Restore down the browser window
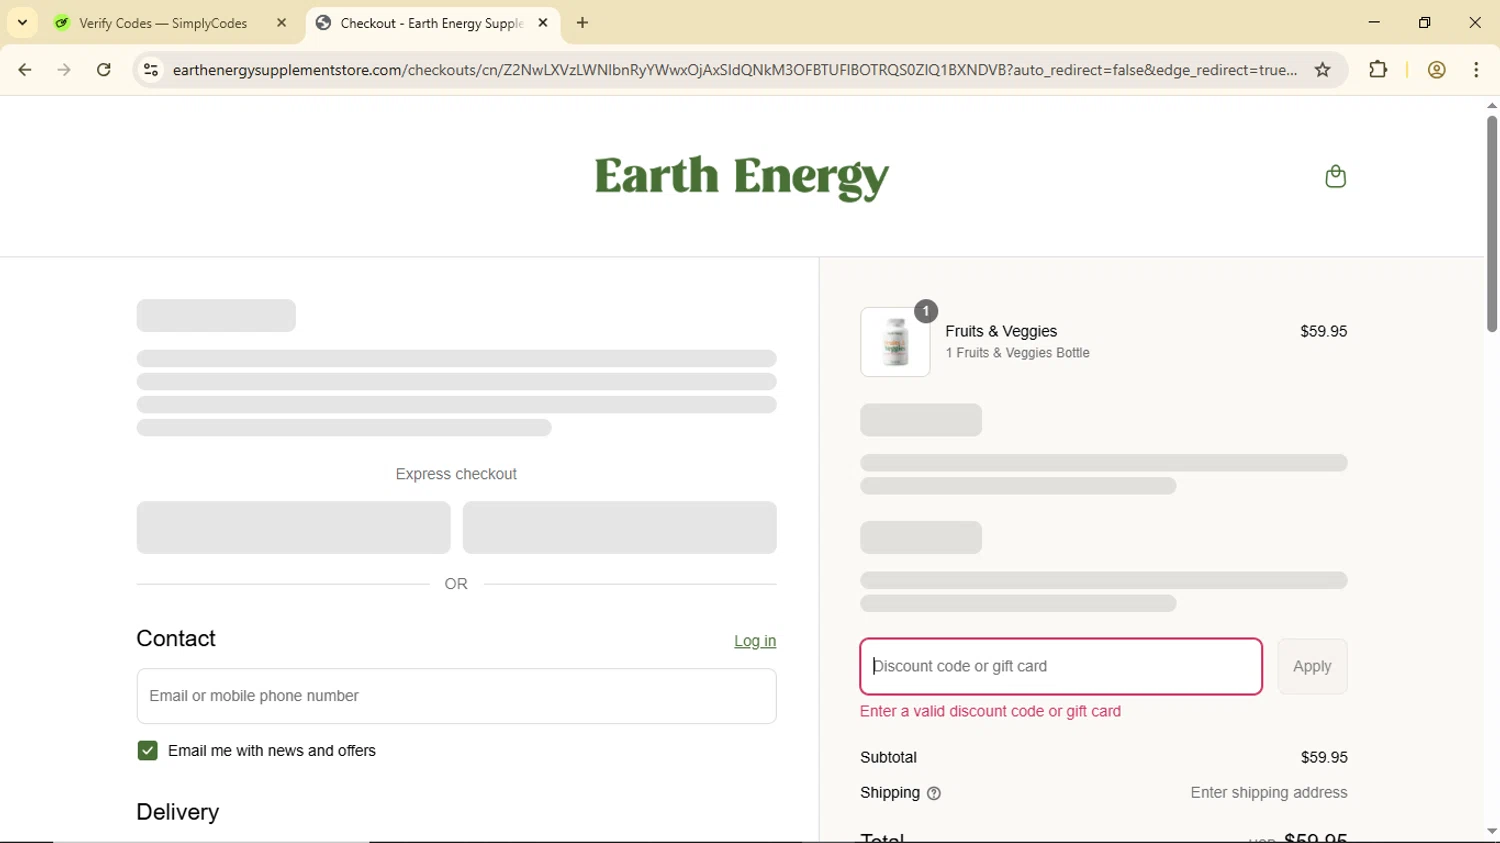 [1425, 23]
